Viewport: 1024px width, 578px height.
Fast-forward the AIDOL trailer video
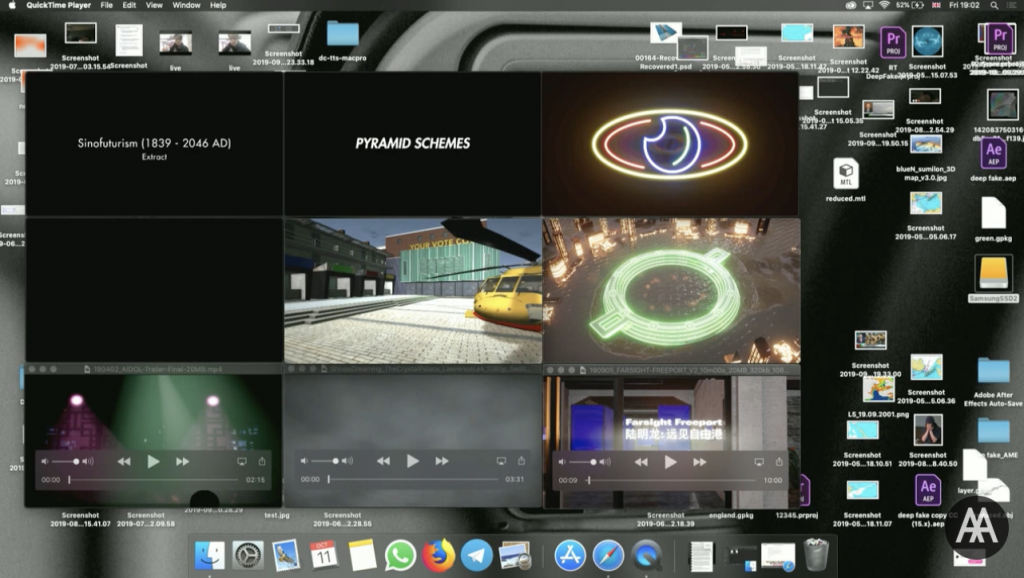pyautogui.click(x=182, y=462)
